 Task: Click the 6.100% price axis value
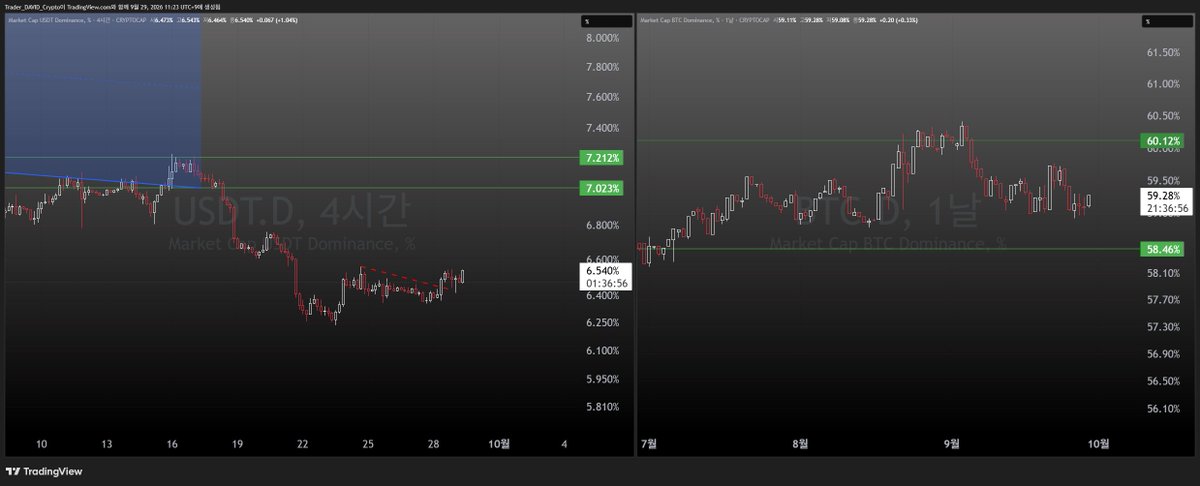coord(602,350)
